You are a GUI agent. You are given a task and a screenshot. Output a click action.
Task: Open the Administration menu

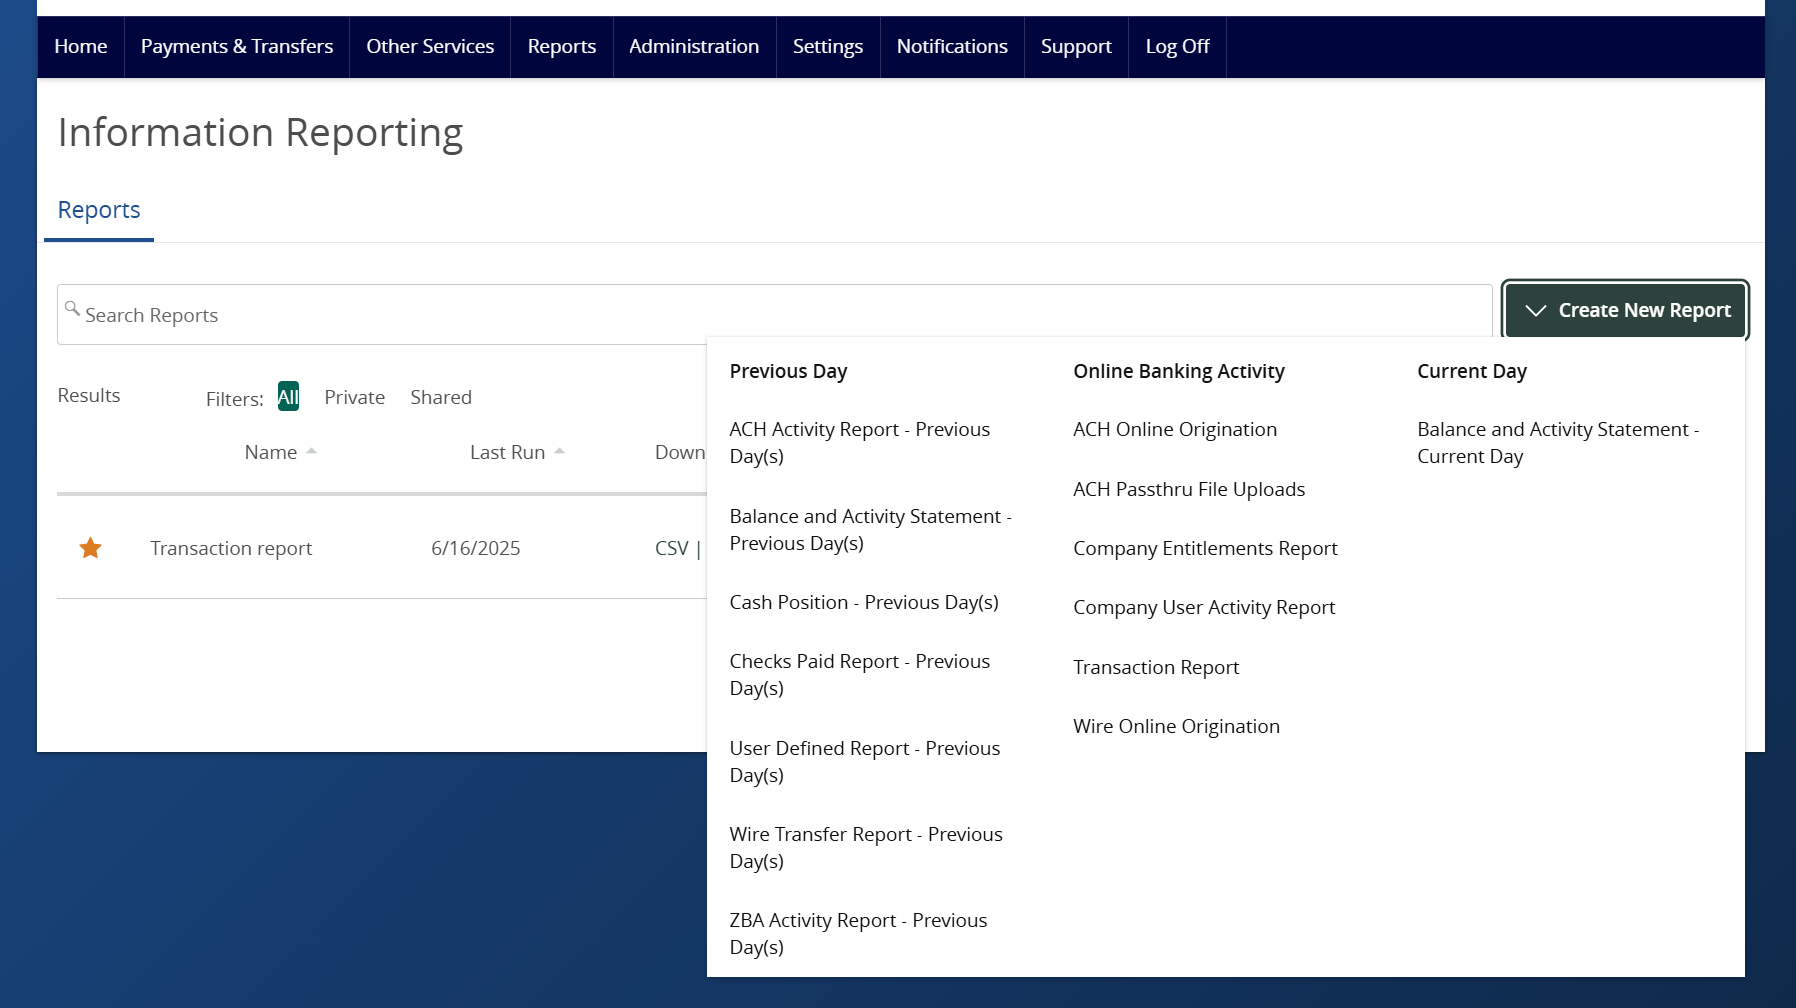tap(693, 47)
